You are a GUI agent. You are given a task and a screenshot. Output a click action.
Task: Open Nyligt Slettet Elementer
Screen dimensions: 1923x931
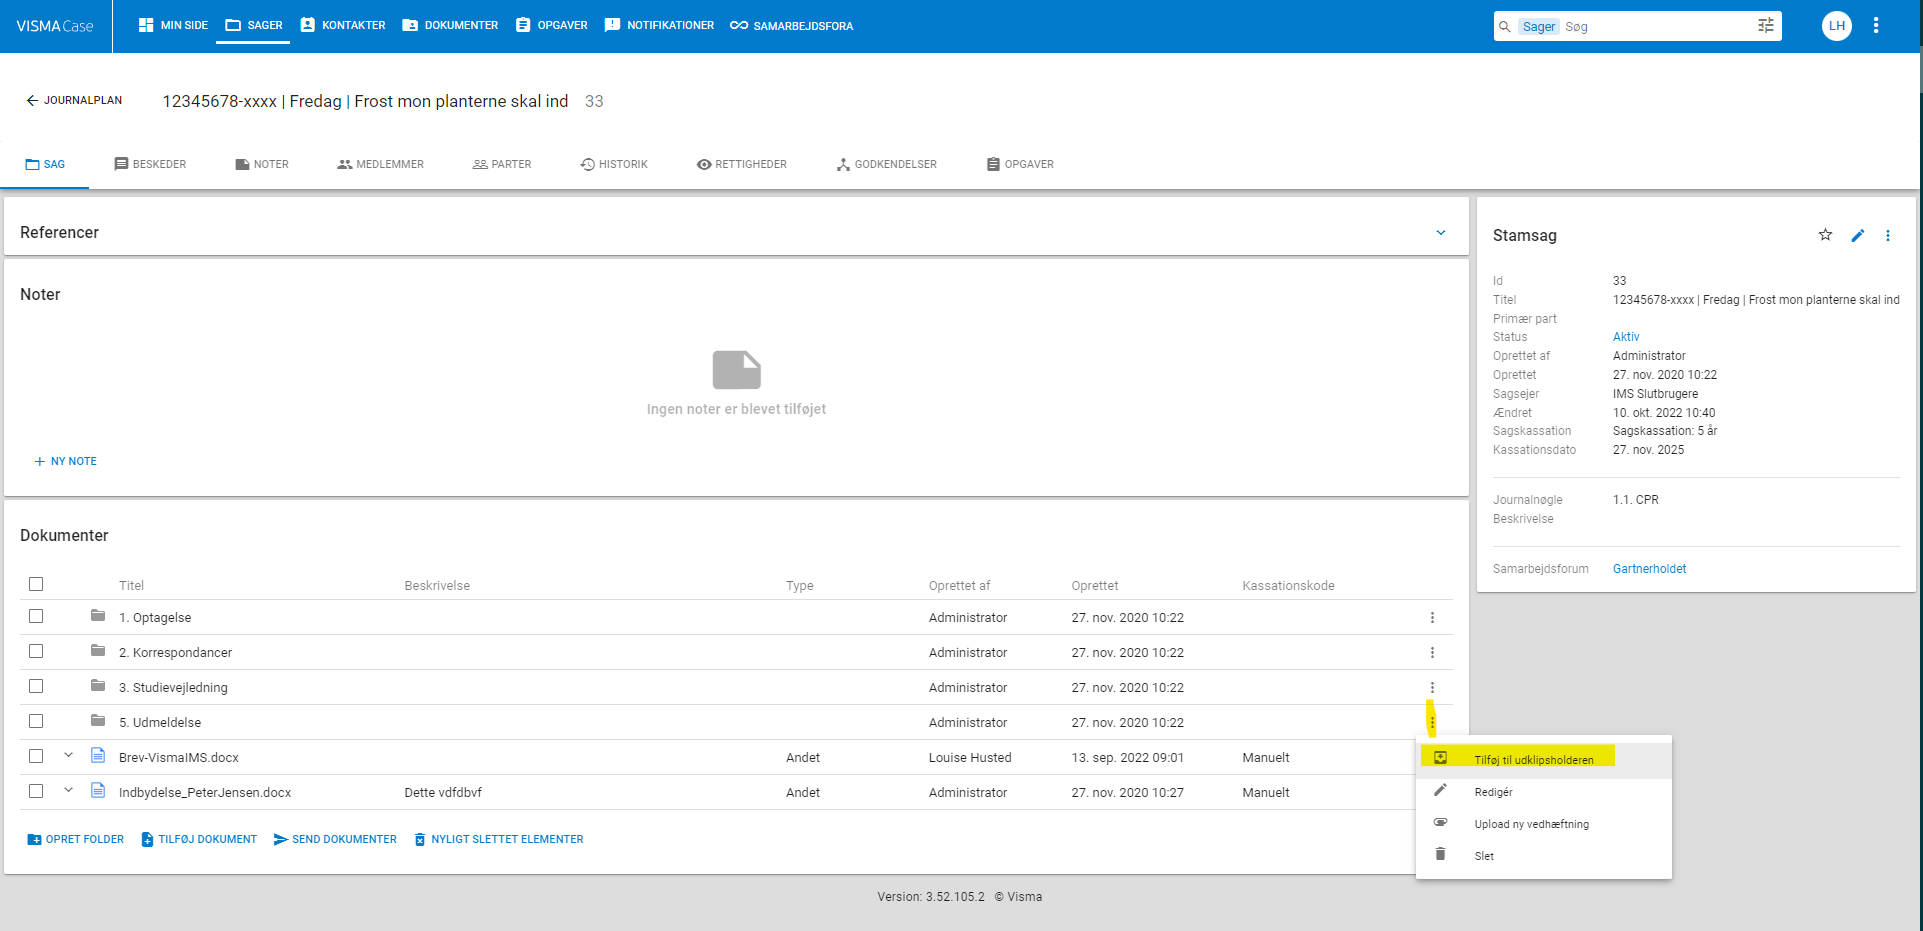pos(499,840)
